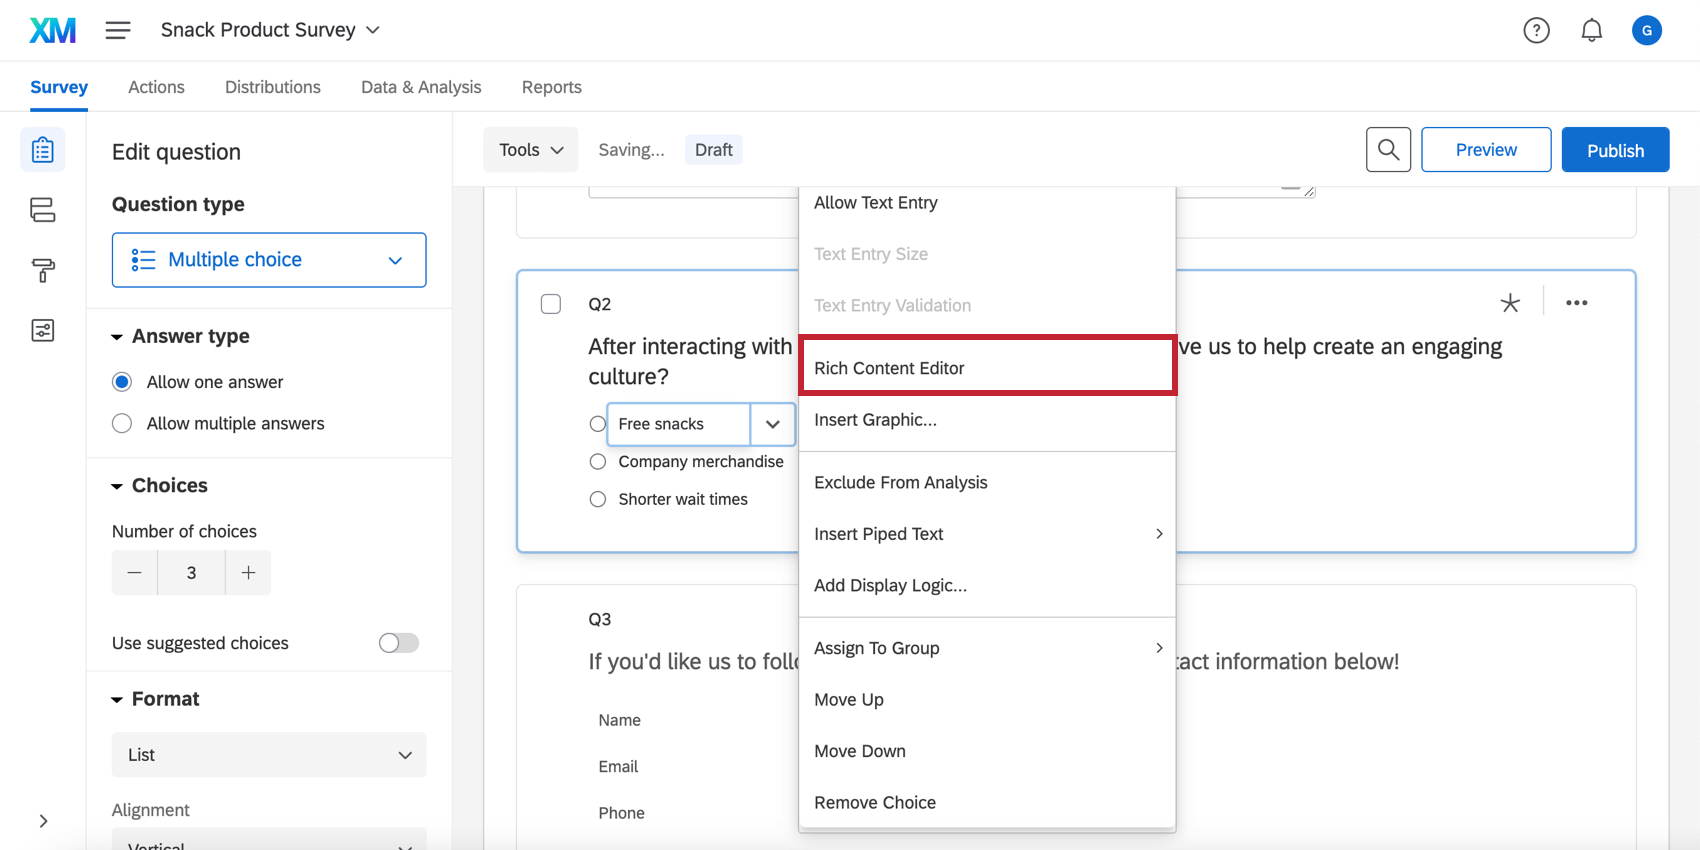Image resolution: width=1700 pixels, height=850 pixels.
Task: Check the Q2 question checkbox
Action: (x=551, y=304)
